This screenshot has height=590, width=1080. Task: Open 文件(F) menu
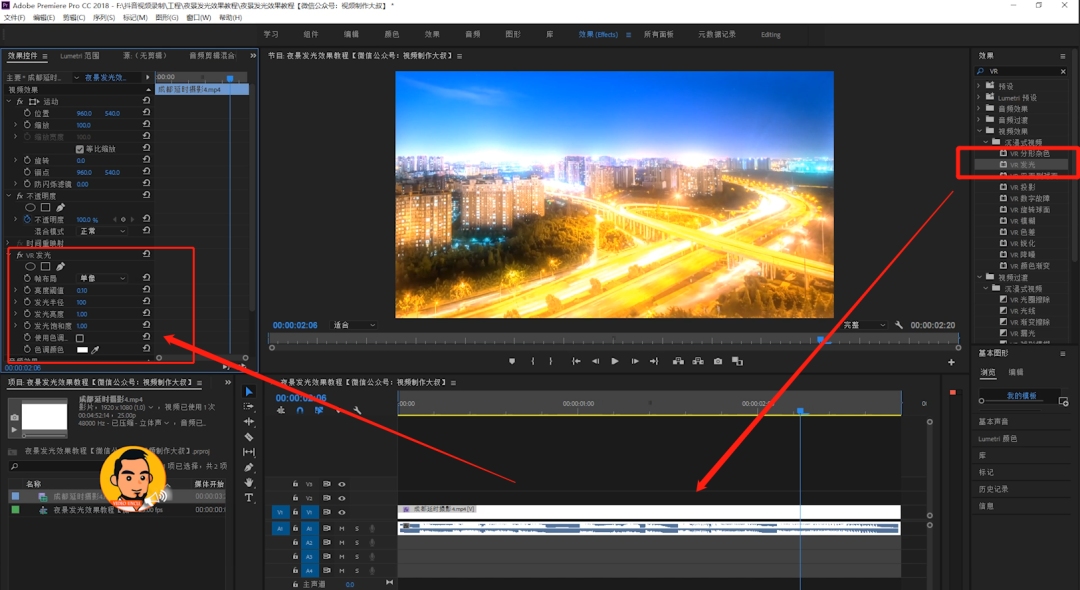(x=14, y=17)
